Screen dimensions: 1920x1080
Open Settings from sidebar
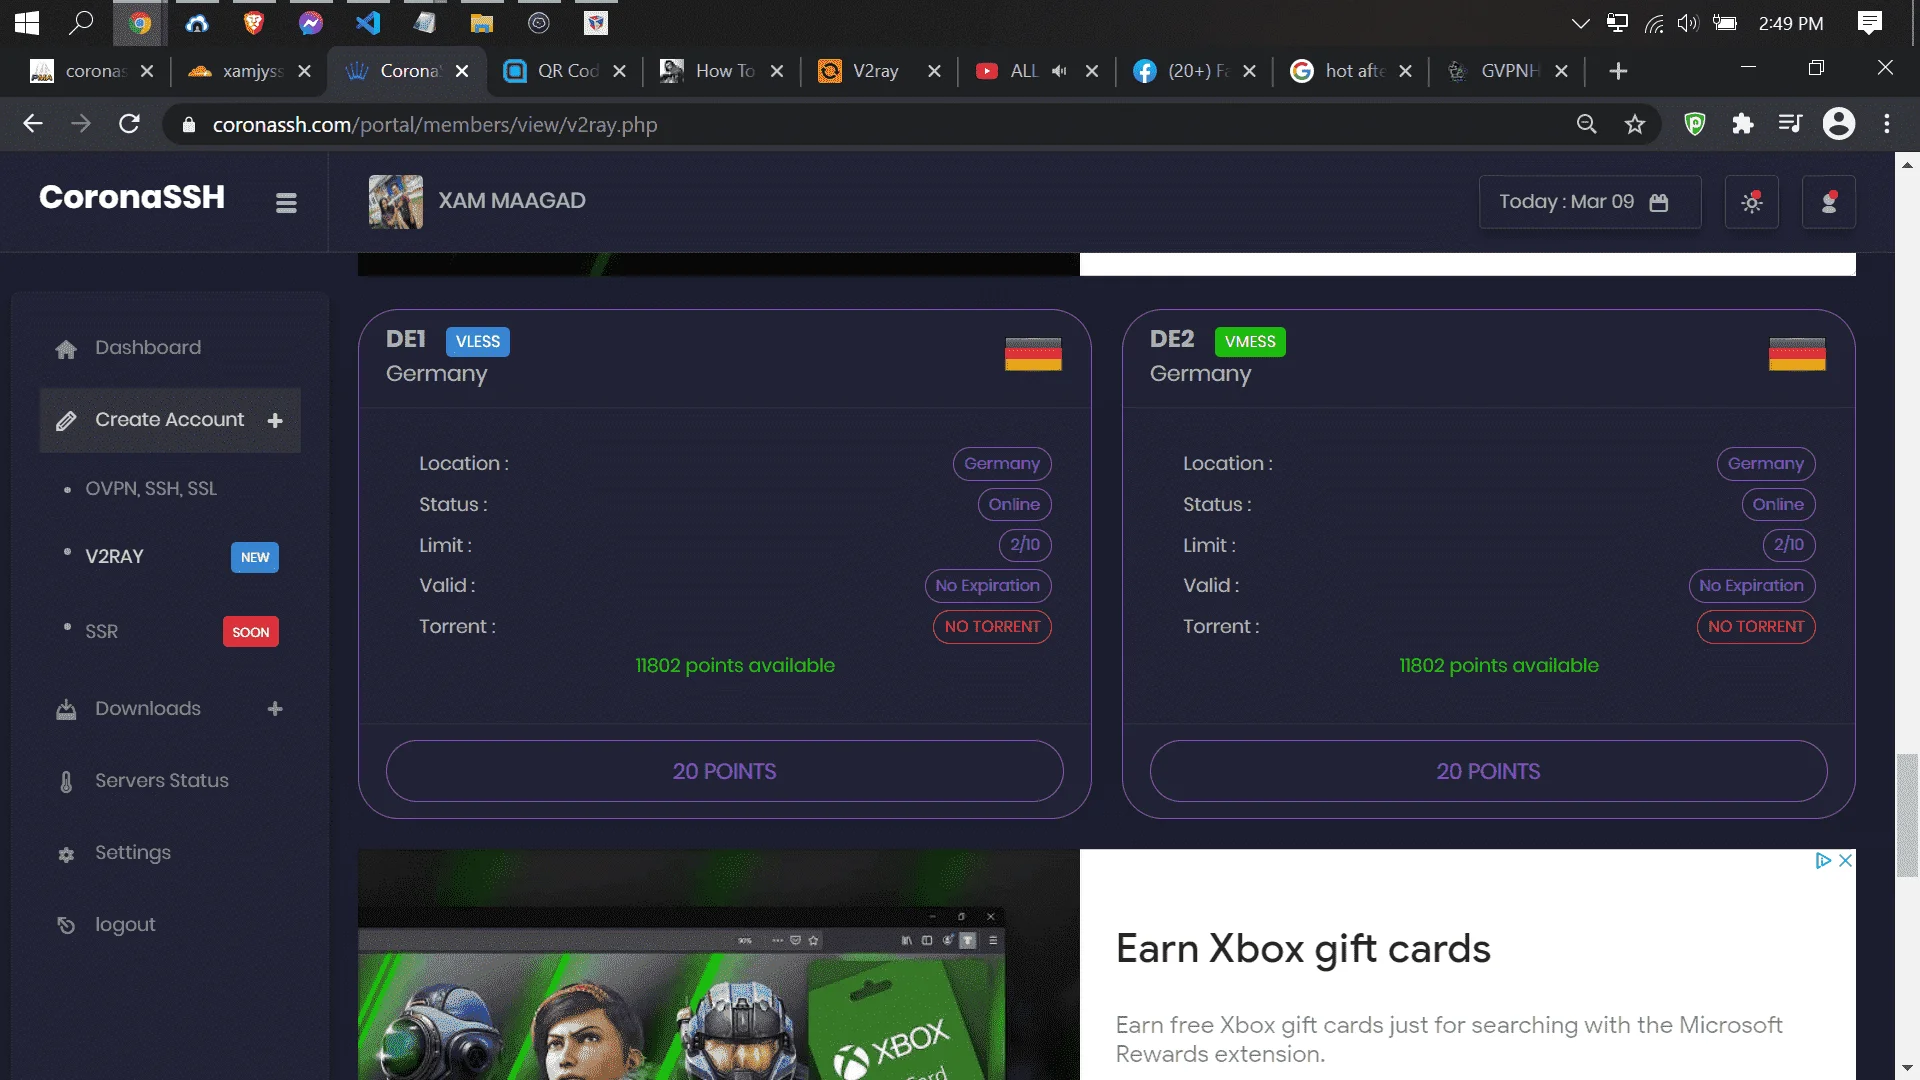tap(133, 852)
